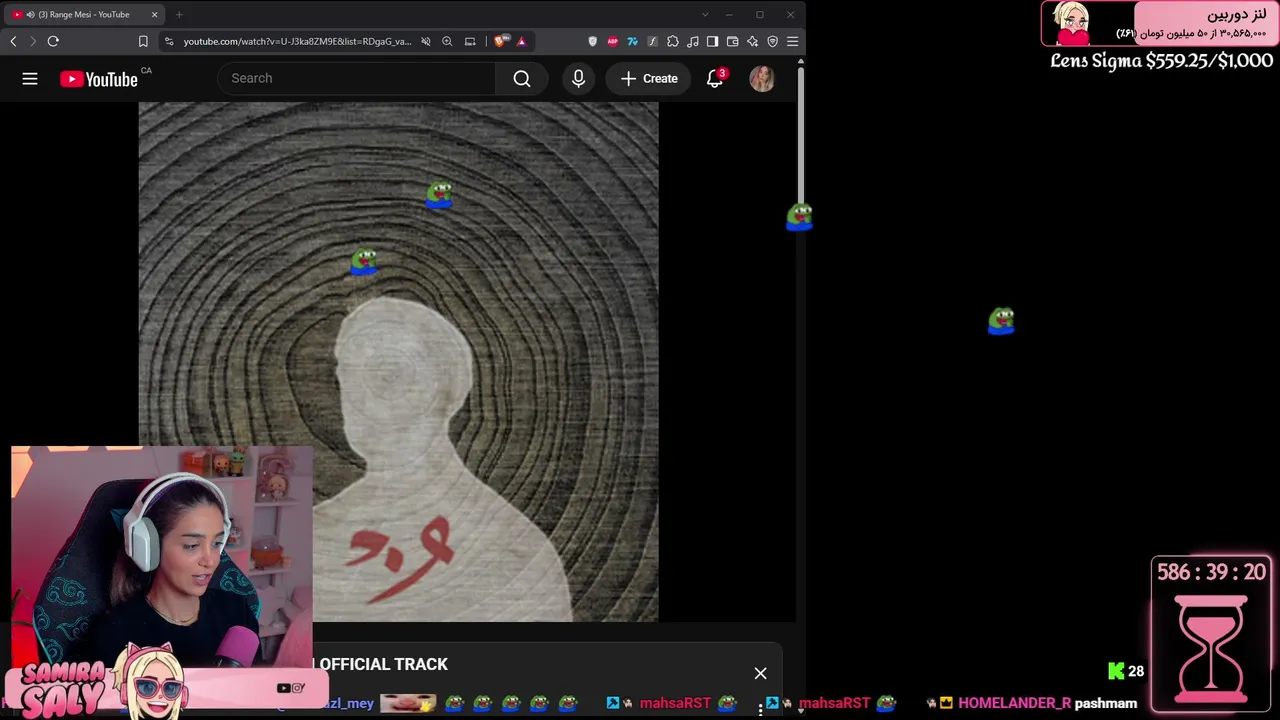Click the OFFICIAL TRACK title text

[x=383, y=664]
